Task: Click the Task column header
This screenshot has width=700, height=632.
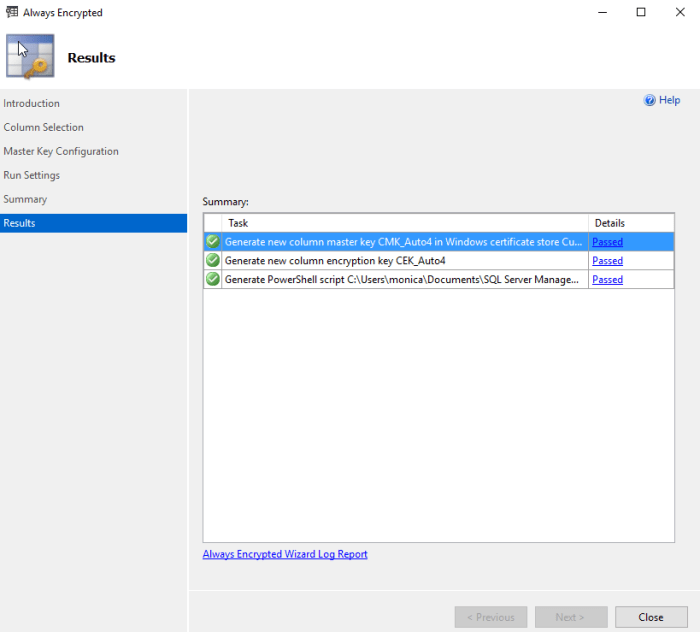Action: coord(405,223)
